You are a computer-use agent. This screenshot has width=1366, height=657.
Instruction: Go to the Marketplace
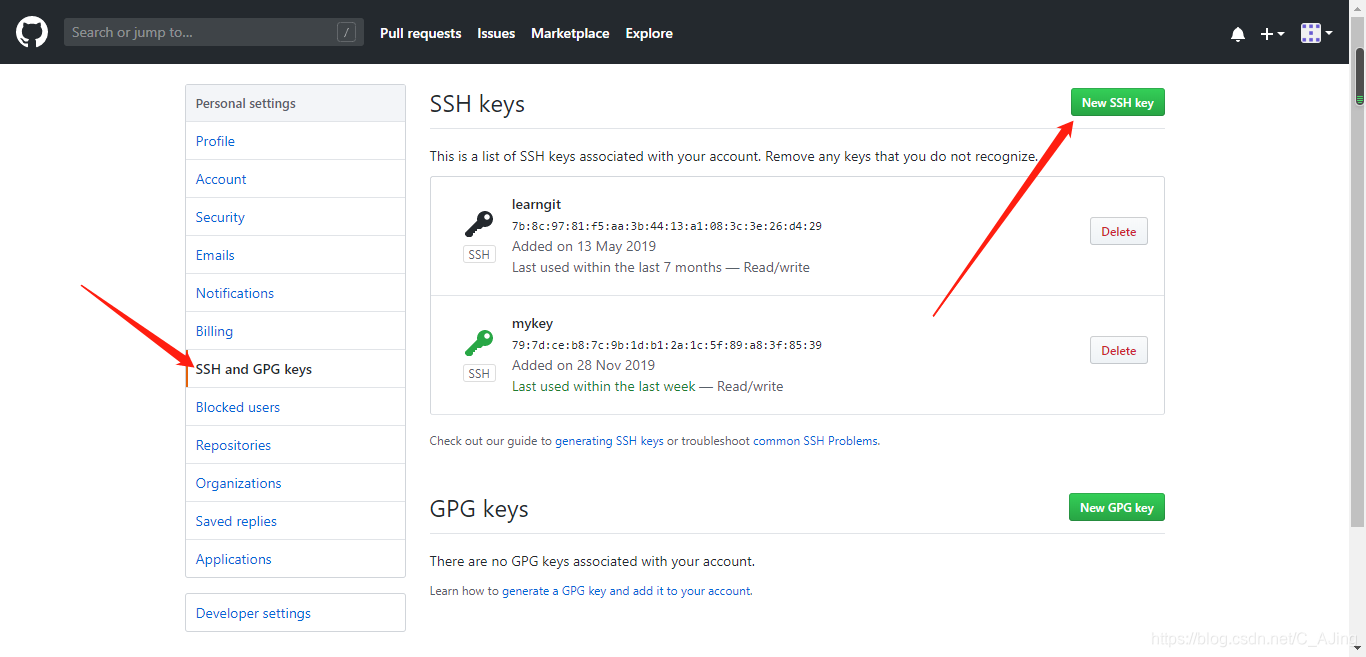pos(570,33)
